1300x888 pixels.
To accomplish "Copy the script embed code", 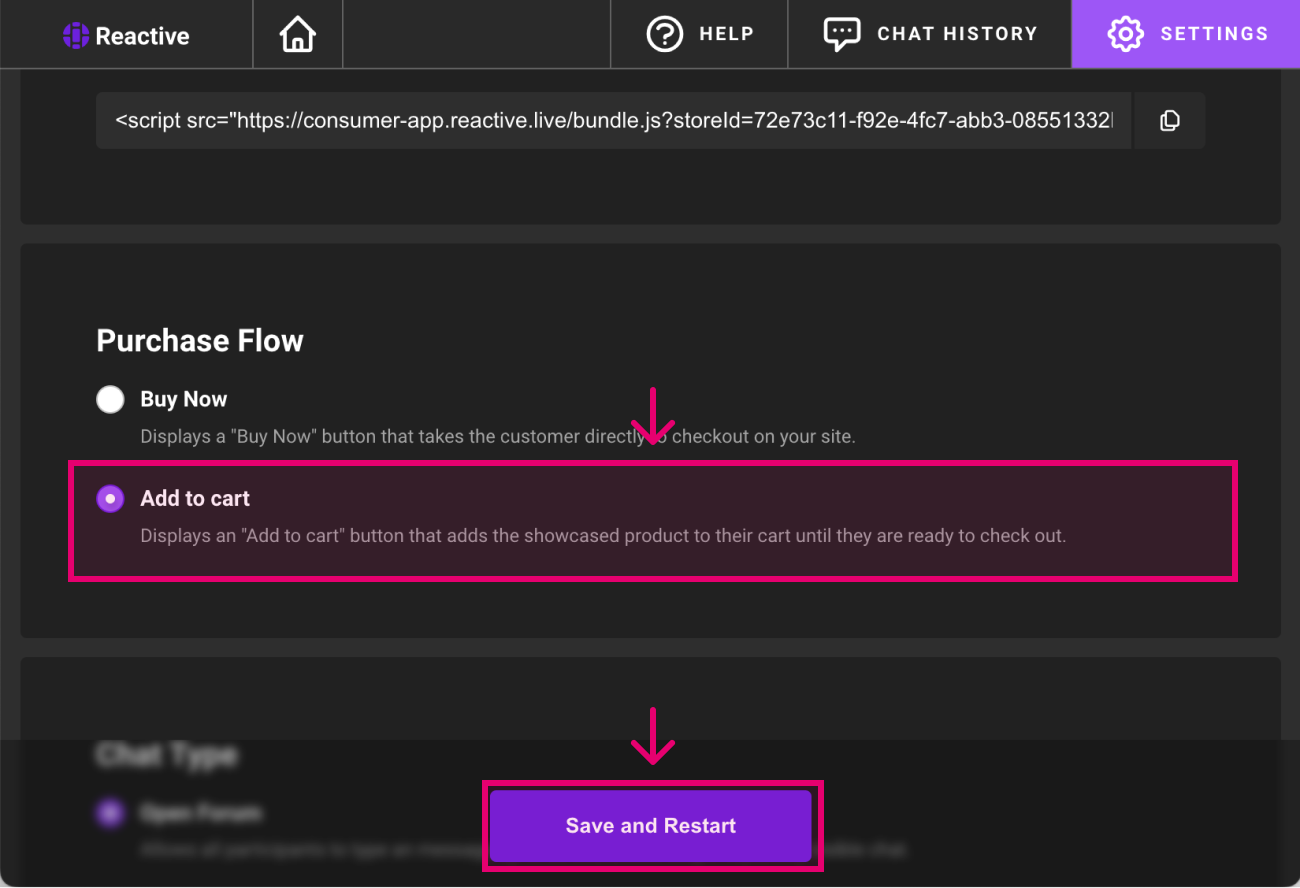I will click(x=1170, y=121).
